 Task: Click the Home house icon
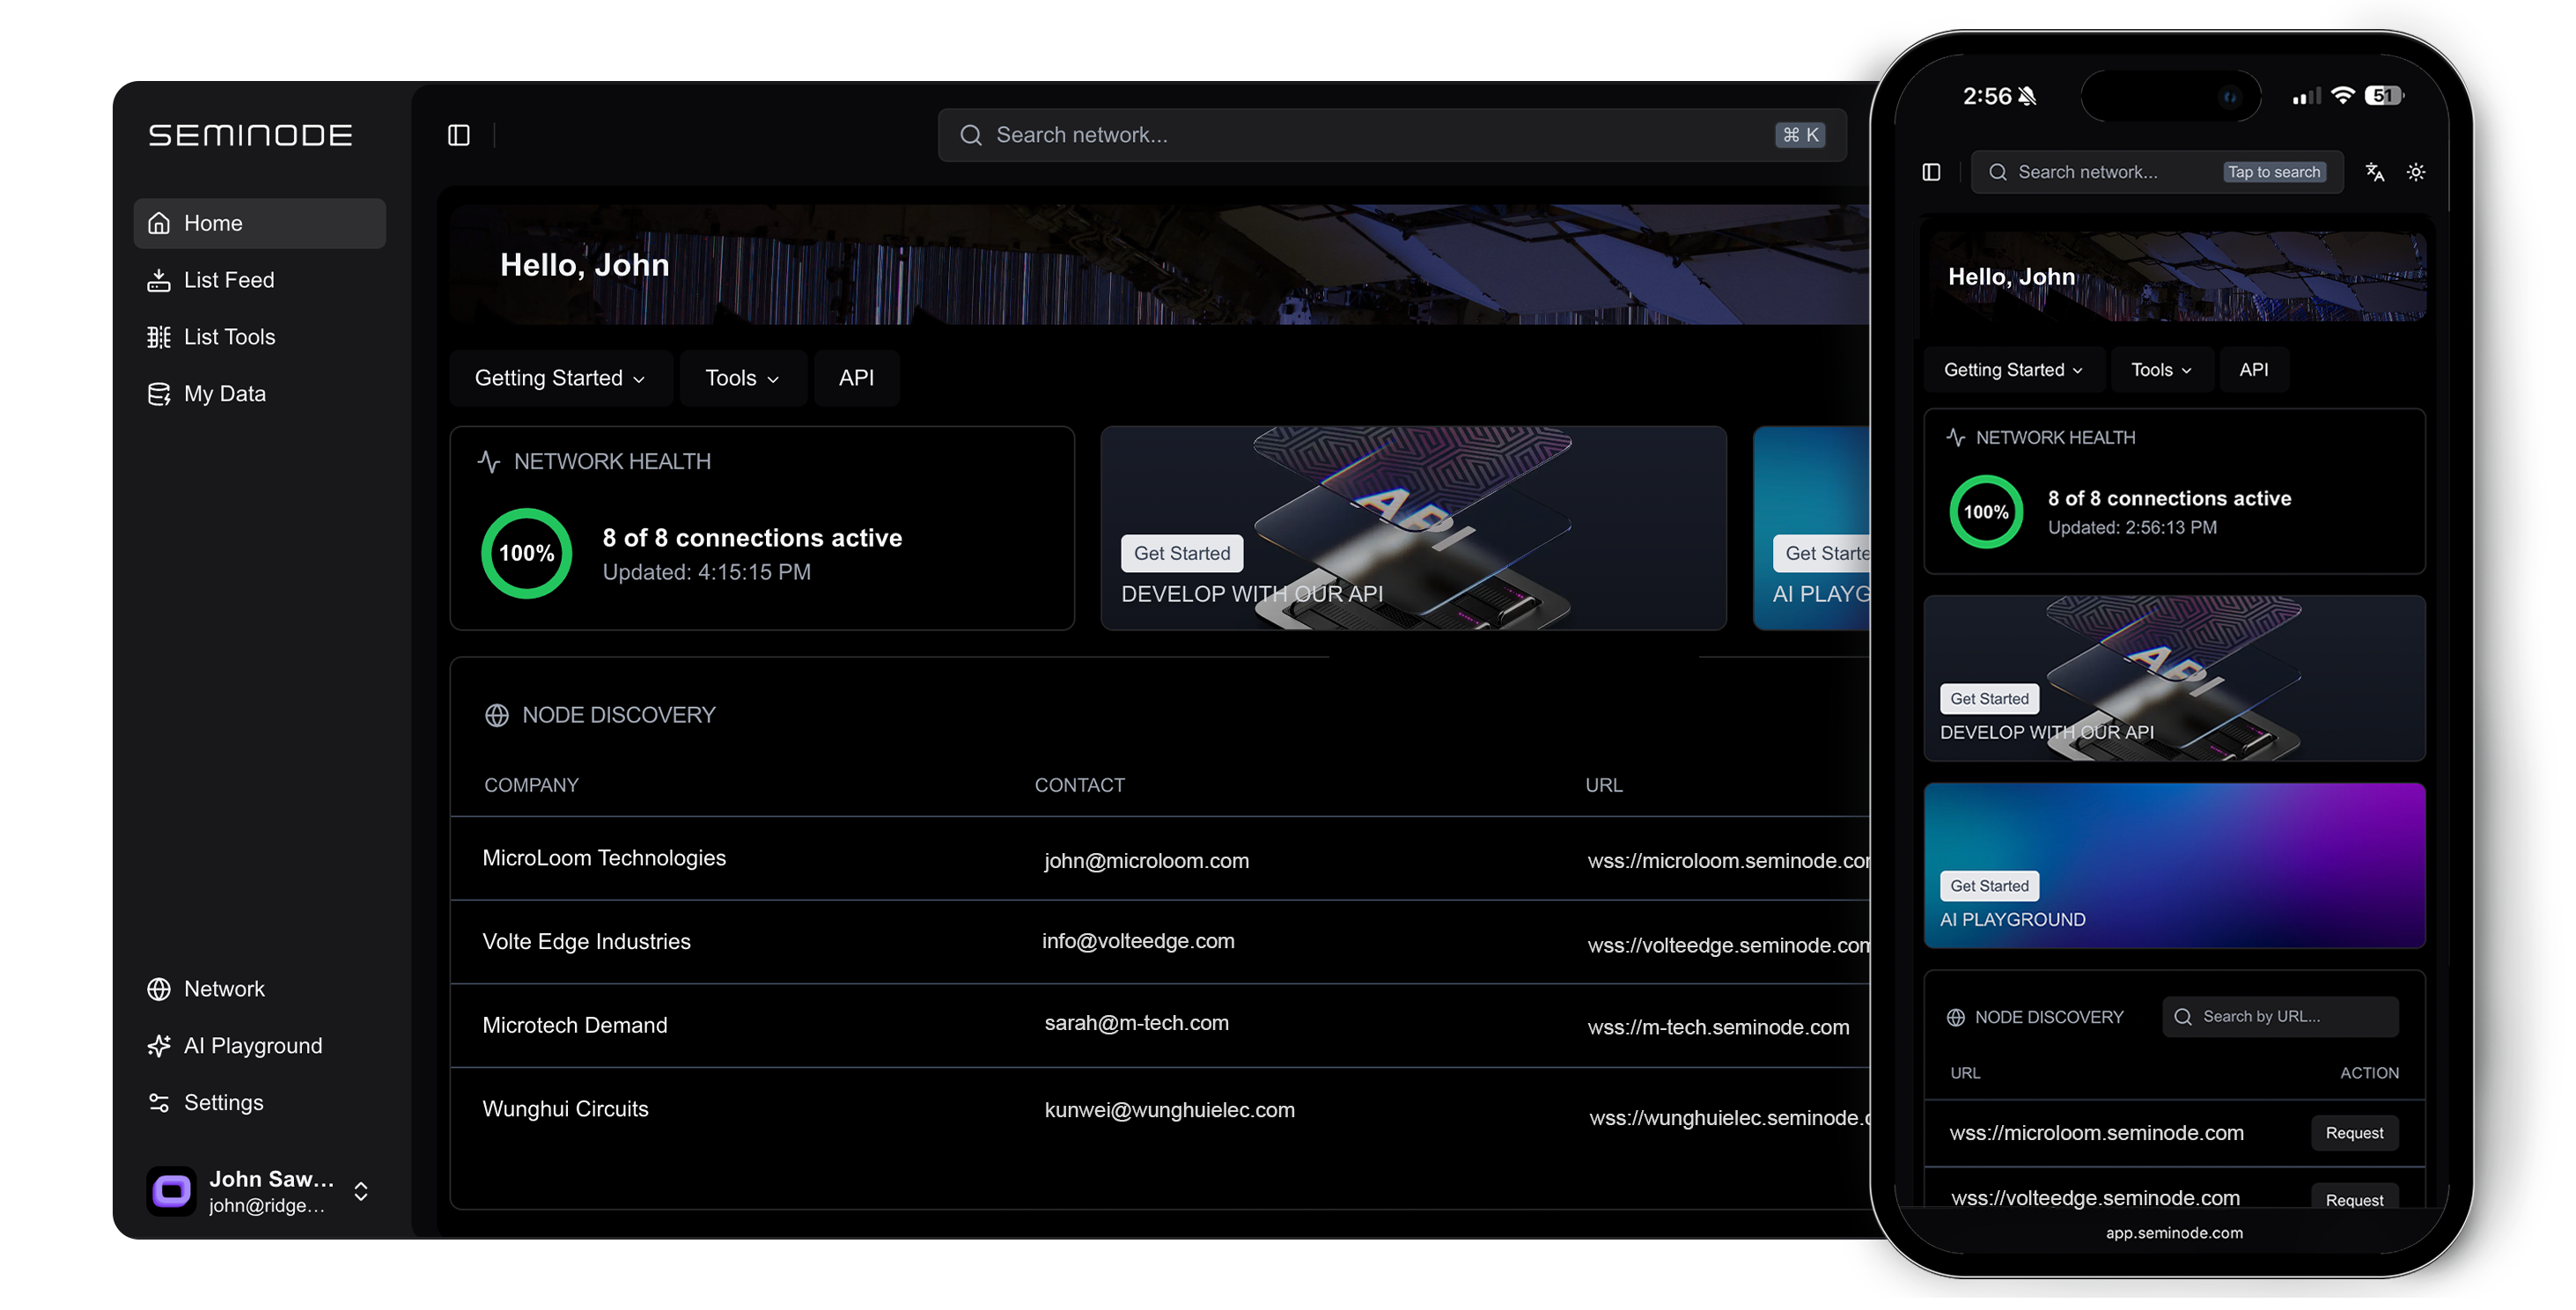pyautogui.click(x=159, y=223)
